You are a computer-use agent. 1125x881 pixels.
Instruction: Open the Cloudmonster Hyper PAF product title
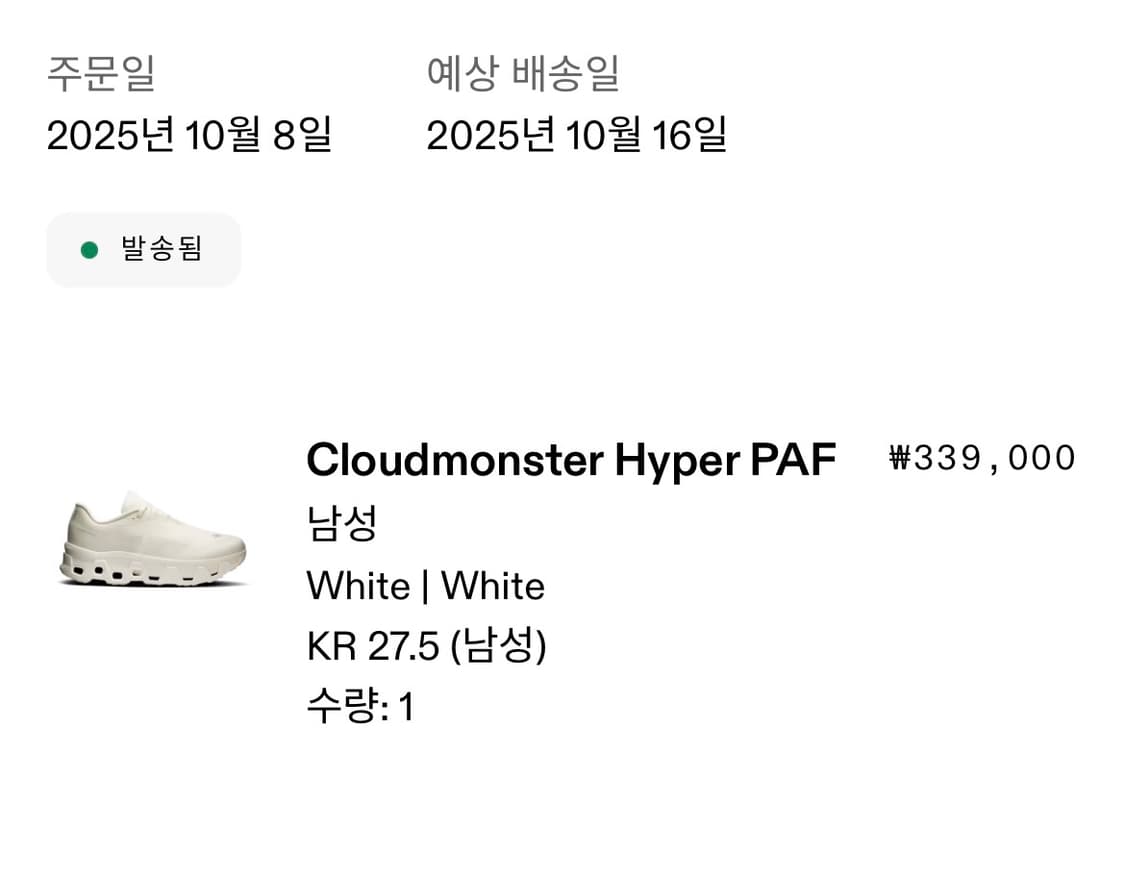[x=570, y=460]
